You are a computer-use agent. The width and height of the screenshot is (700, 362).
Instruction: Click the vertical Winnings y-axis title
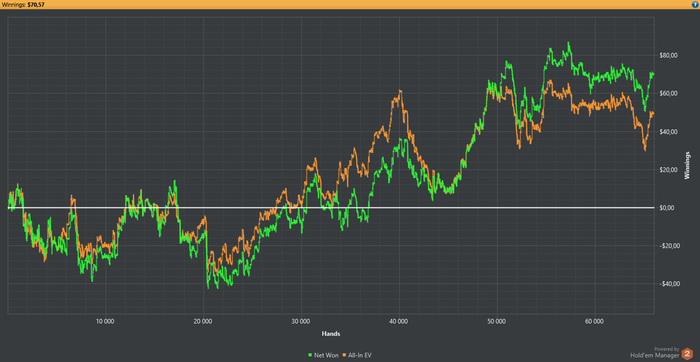tap(688, 166)
